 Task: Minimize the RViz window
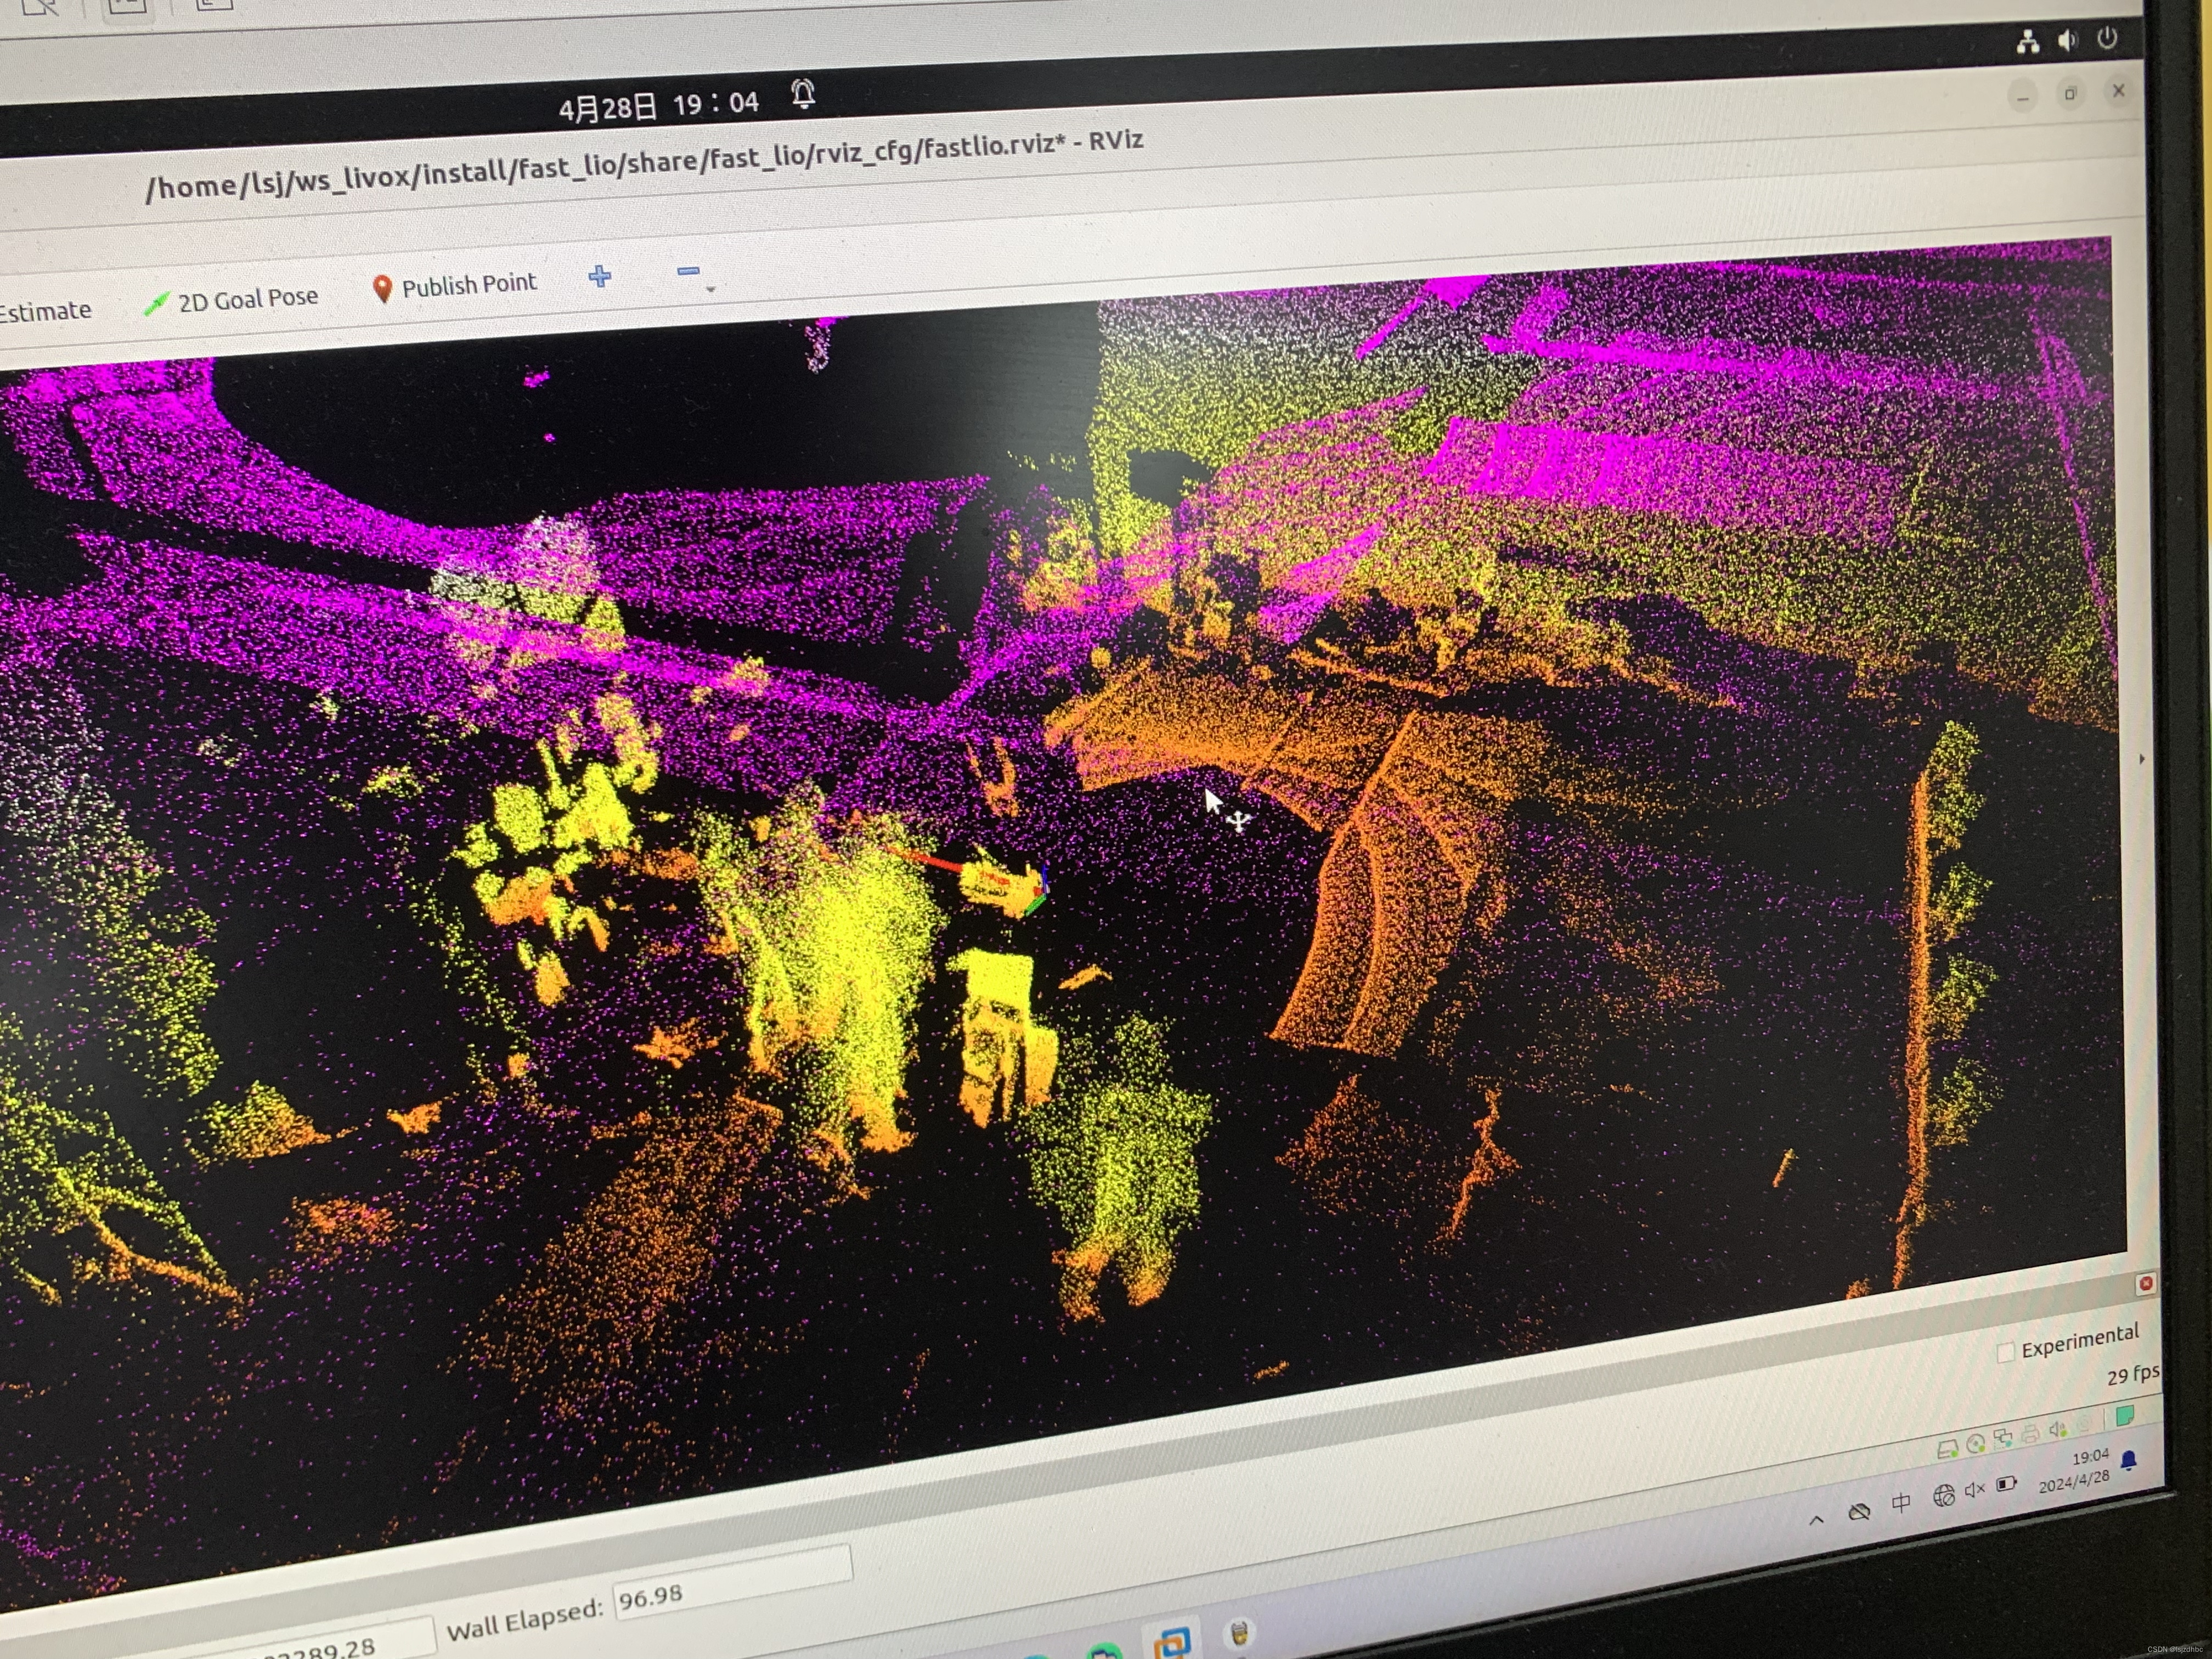[x=2022, y=98]
